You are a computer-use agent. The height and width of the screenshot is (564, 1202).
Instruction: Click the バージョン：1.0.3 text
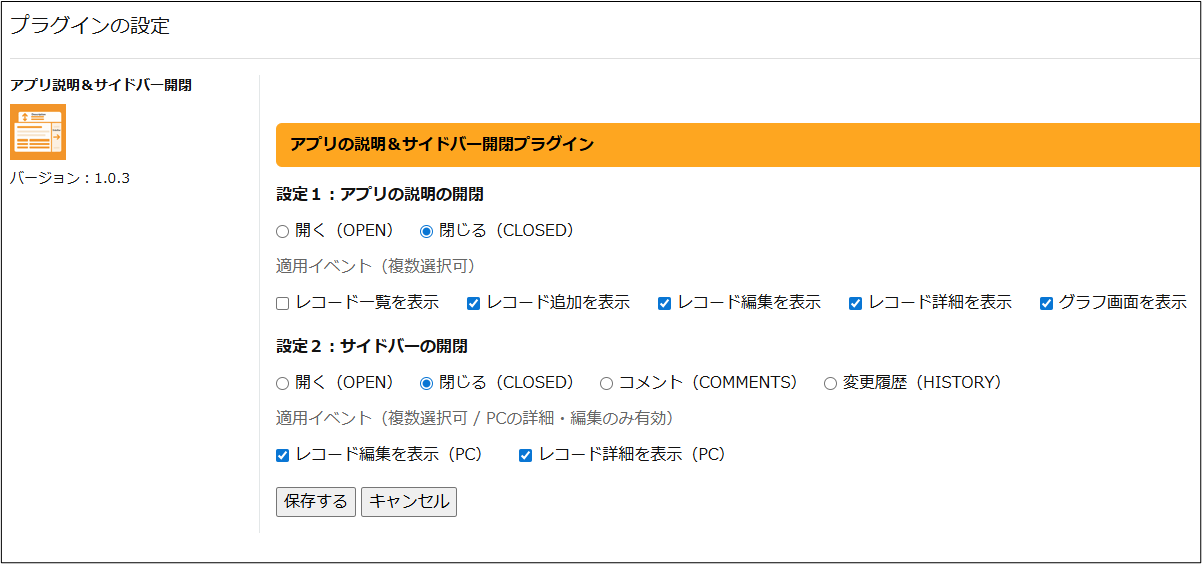70,178
